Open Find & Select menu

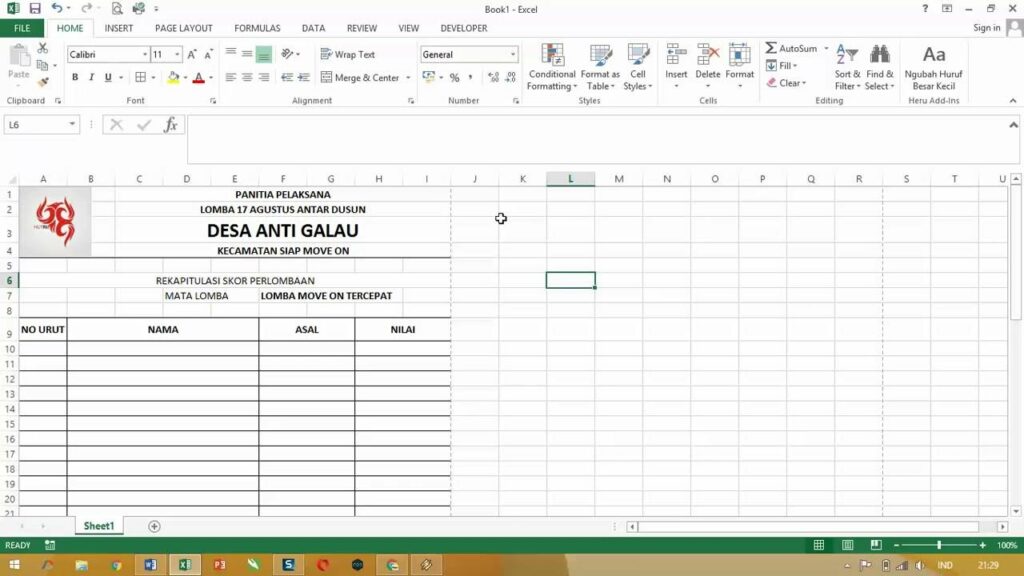[x=880, y=67]
